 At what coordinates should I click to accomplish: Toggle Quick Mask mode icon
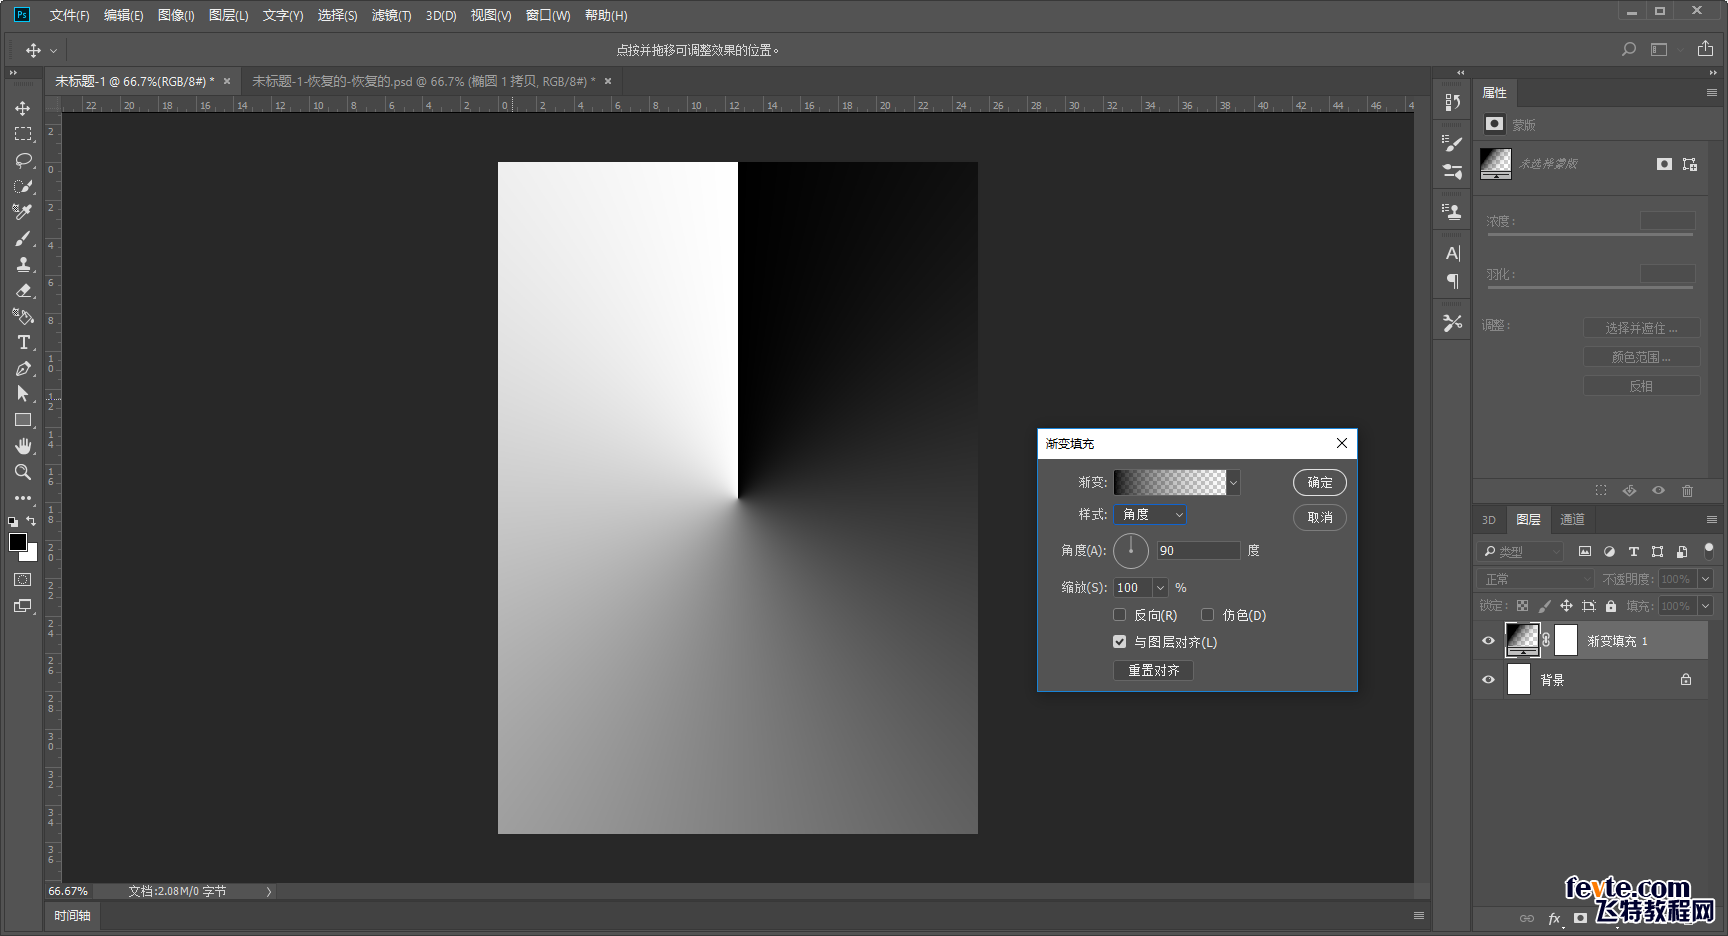coord(23,580)
